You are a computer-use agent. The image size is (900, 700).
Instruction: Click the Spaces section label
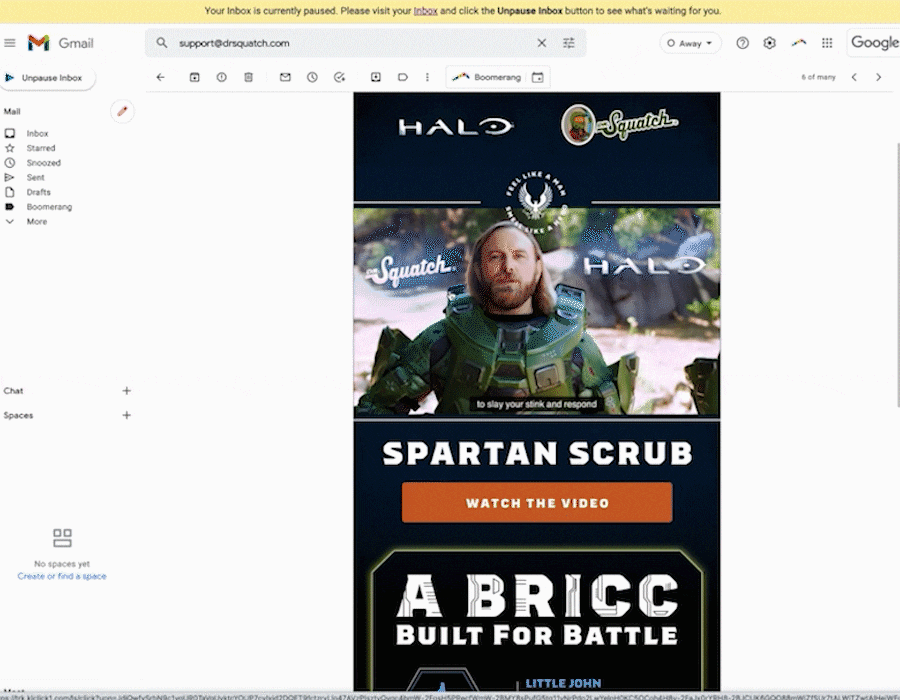(18, 415)
